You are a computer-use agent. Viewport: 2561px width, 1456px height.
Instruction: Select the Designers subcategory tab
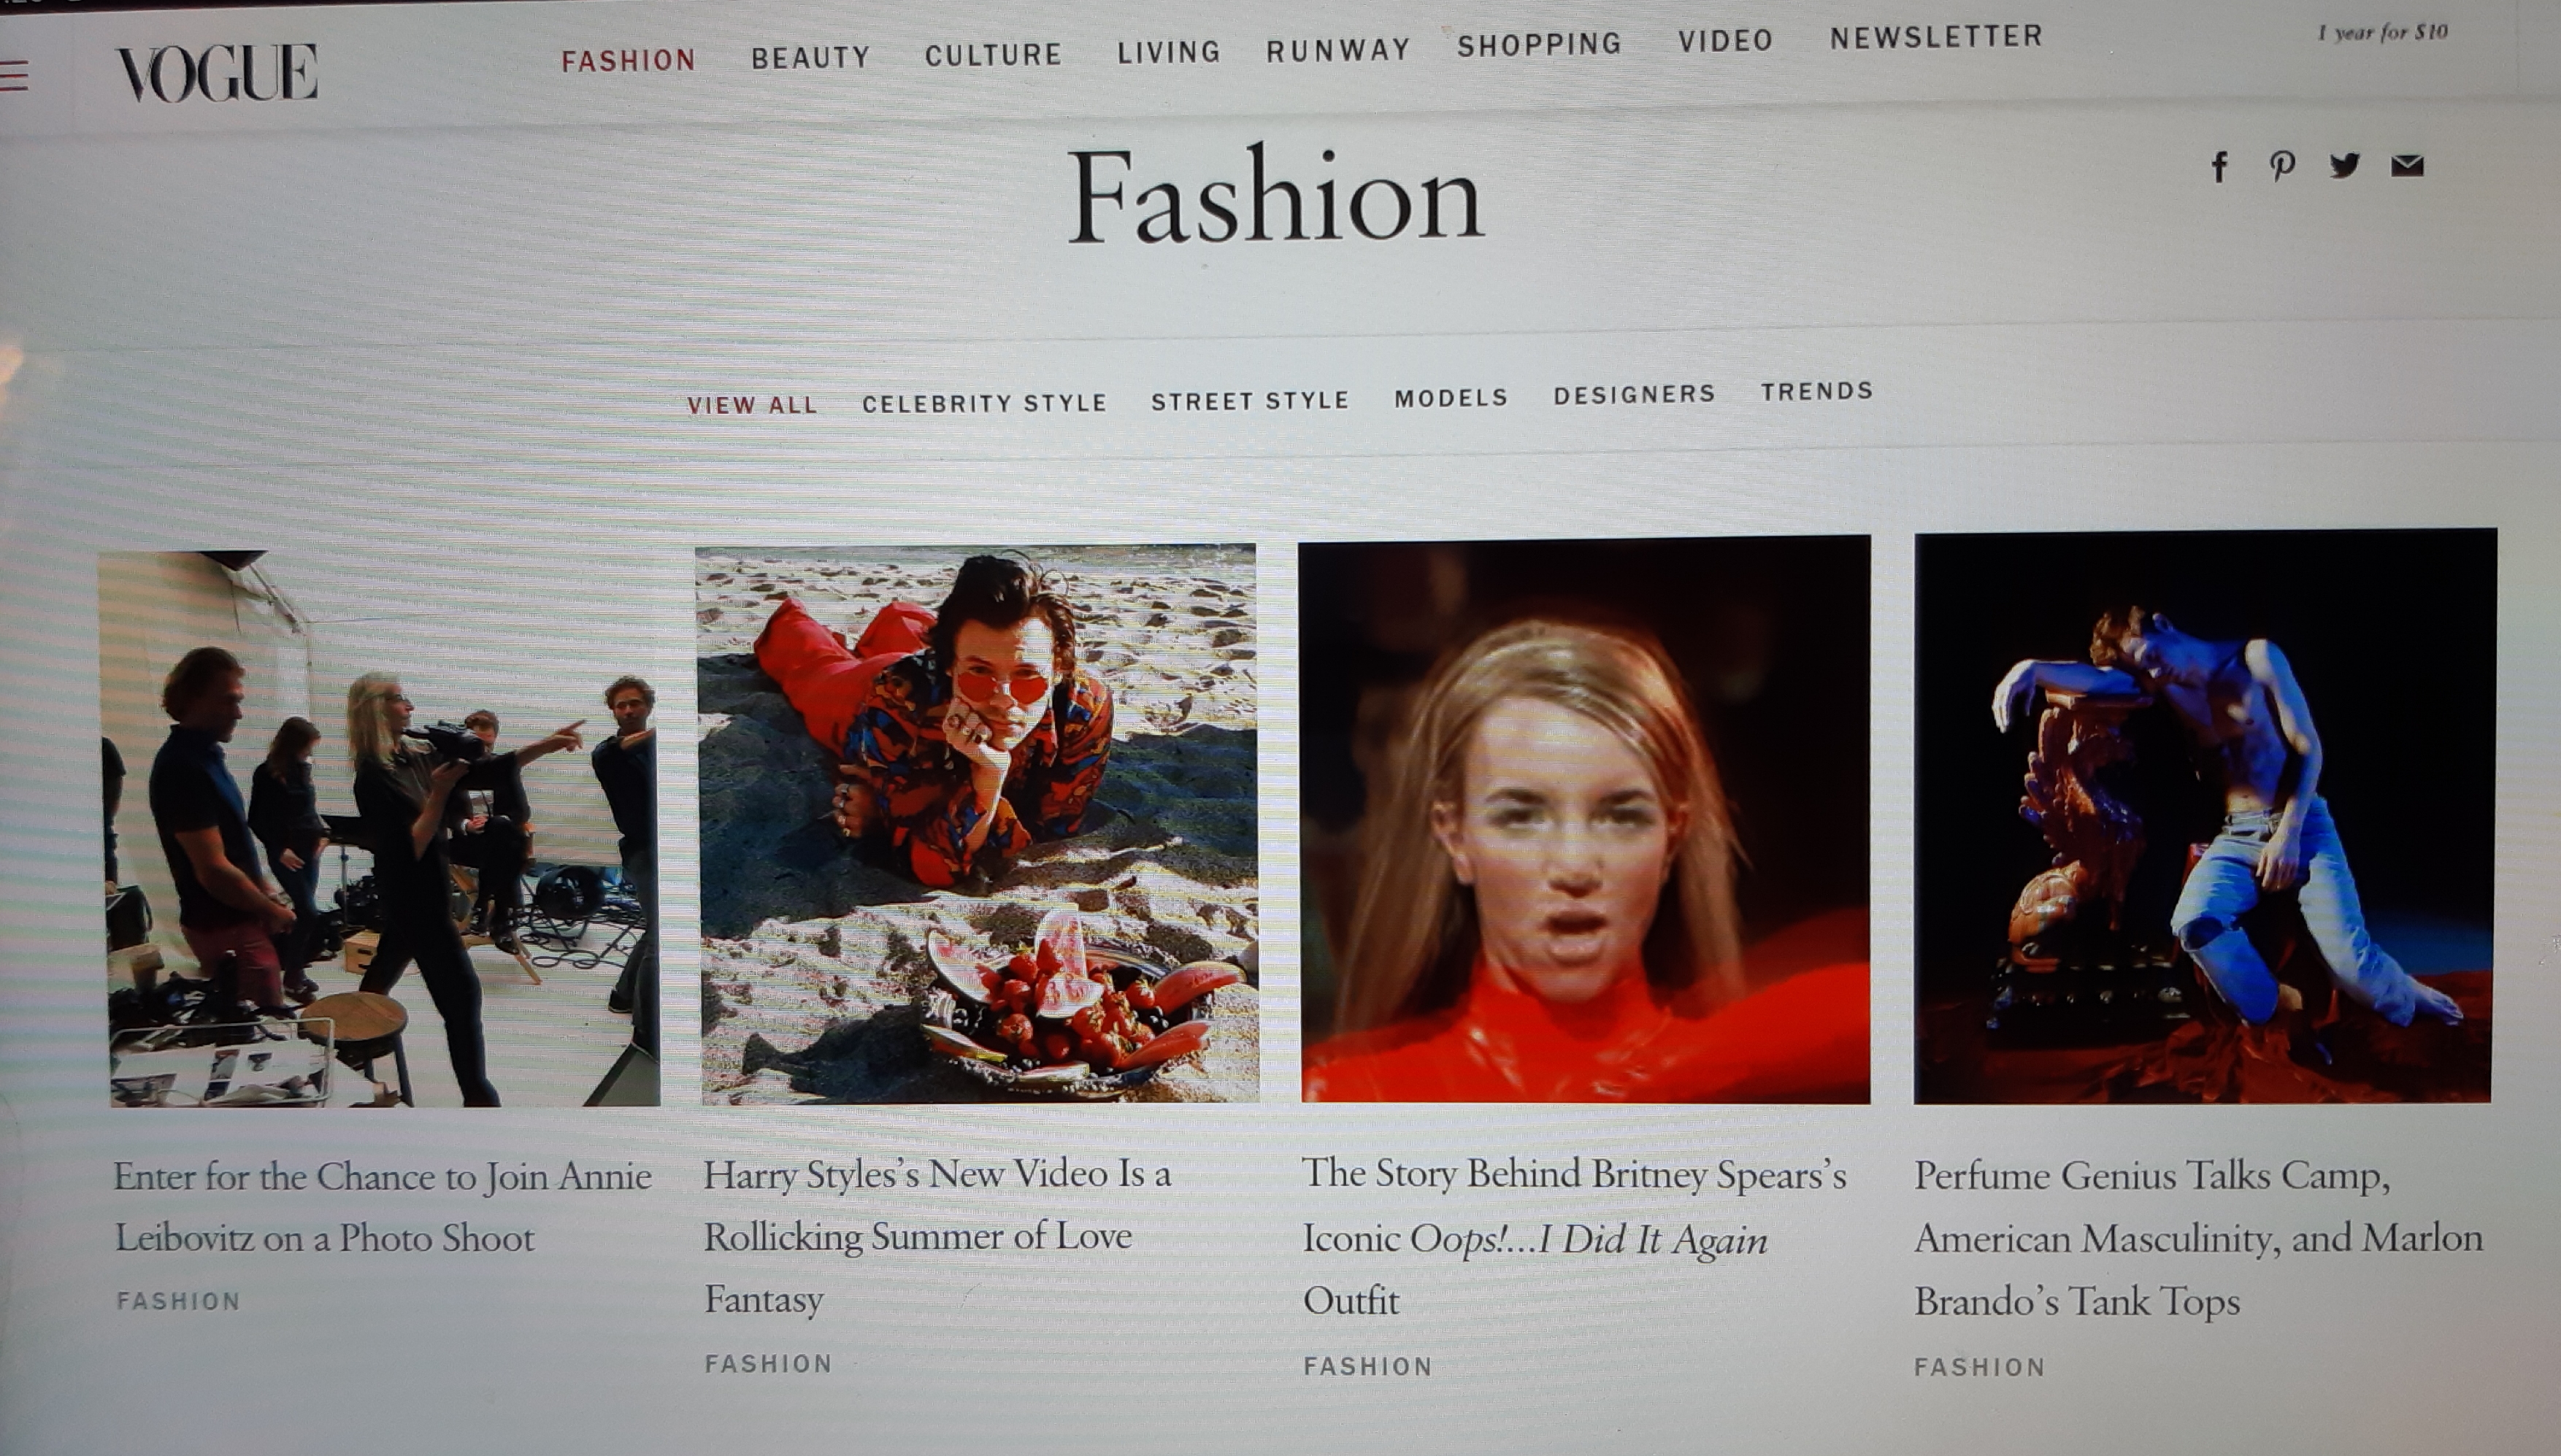1634,395
